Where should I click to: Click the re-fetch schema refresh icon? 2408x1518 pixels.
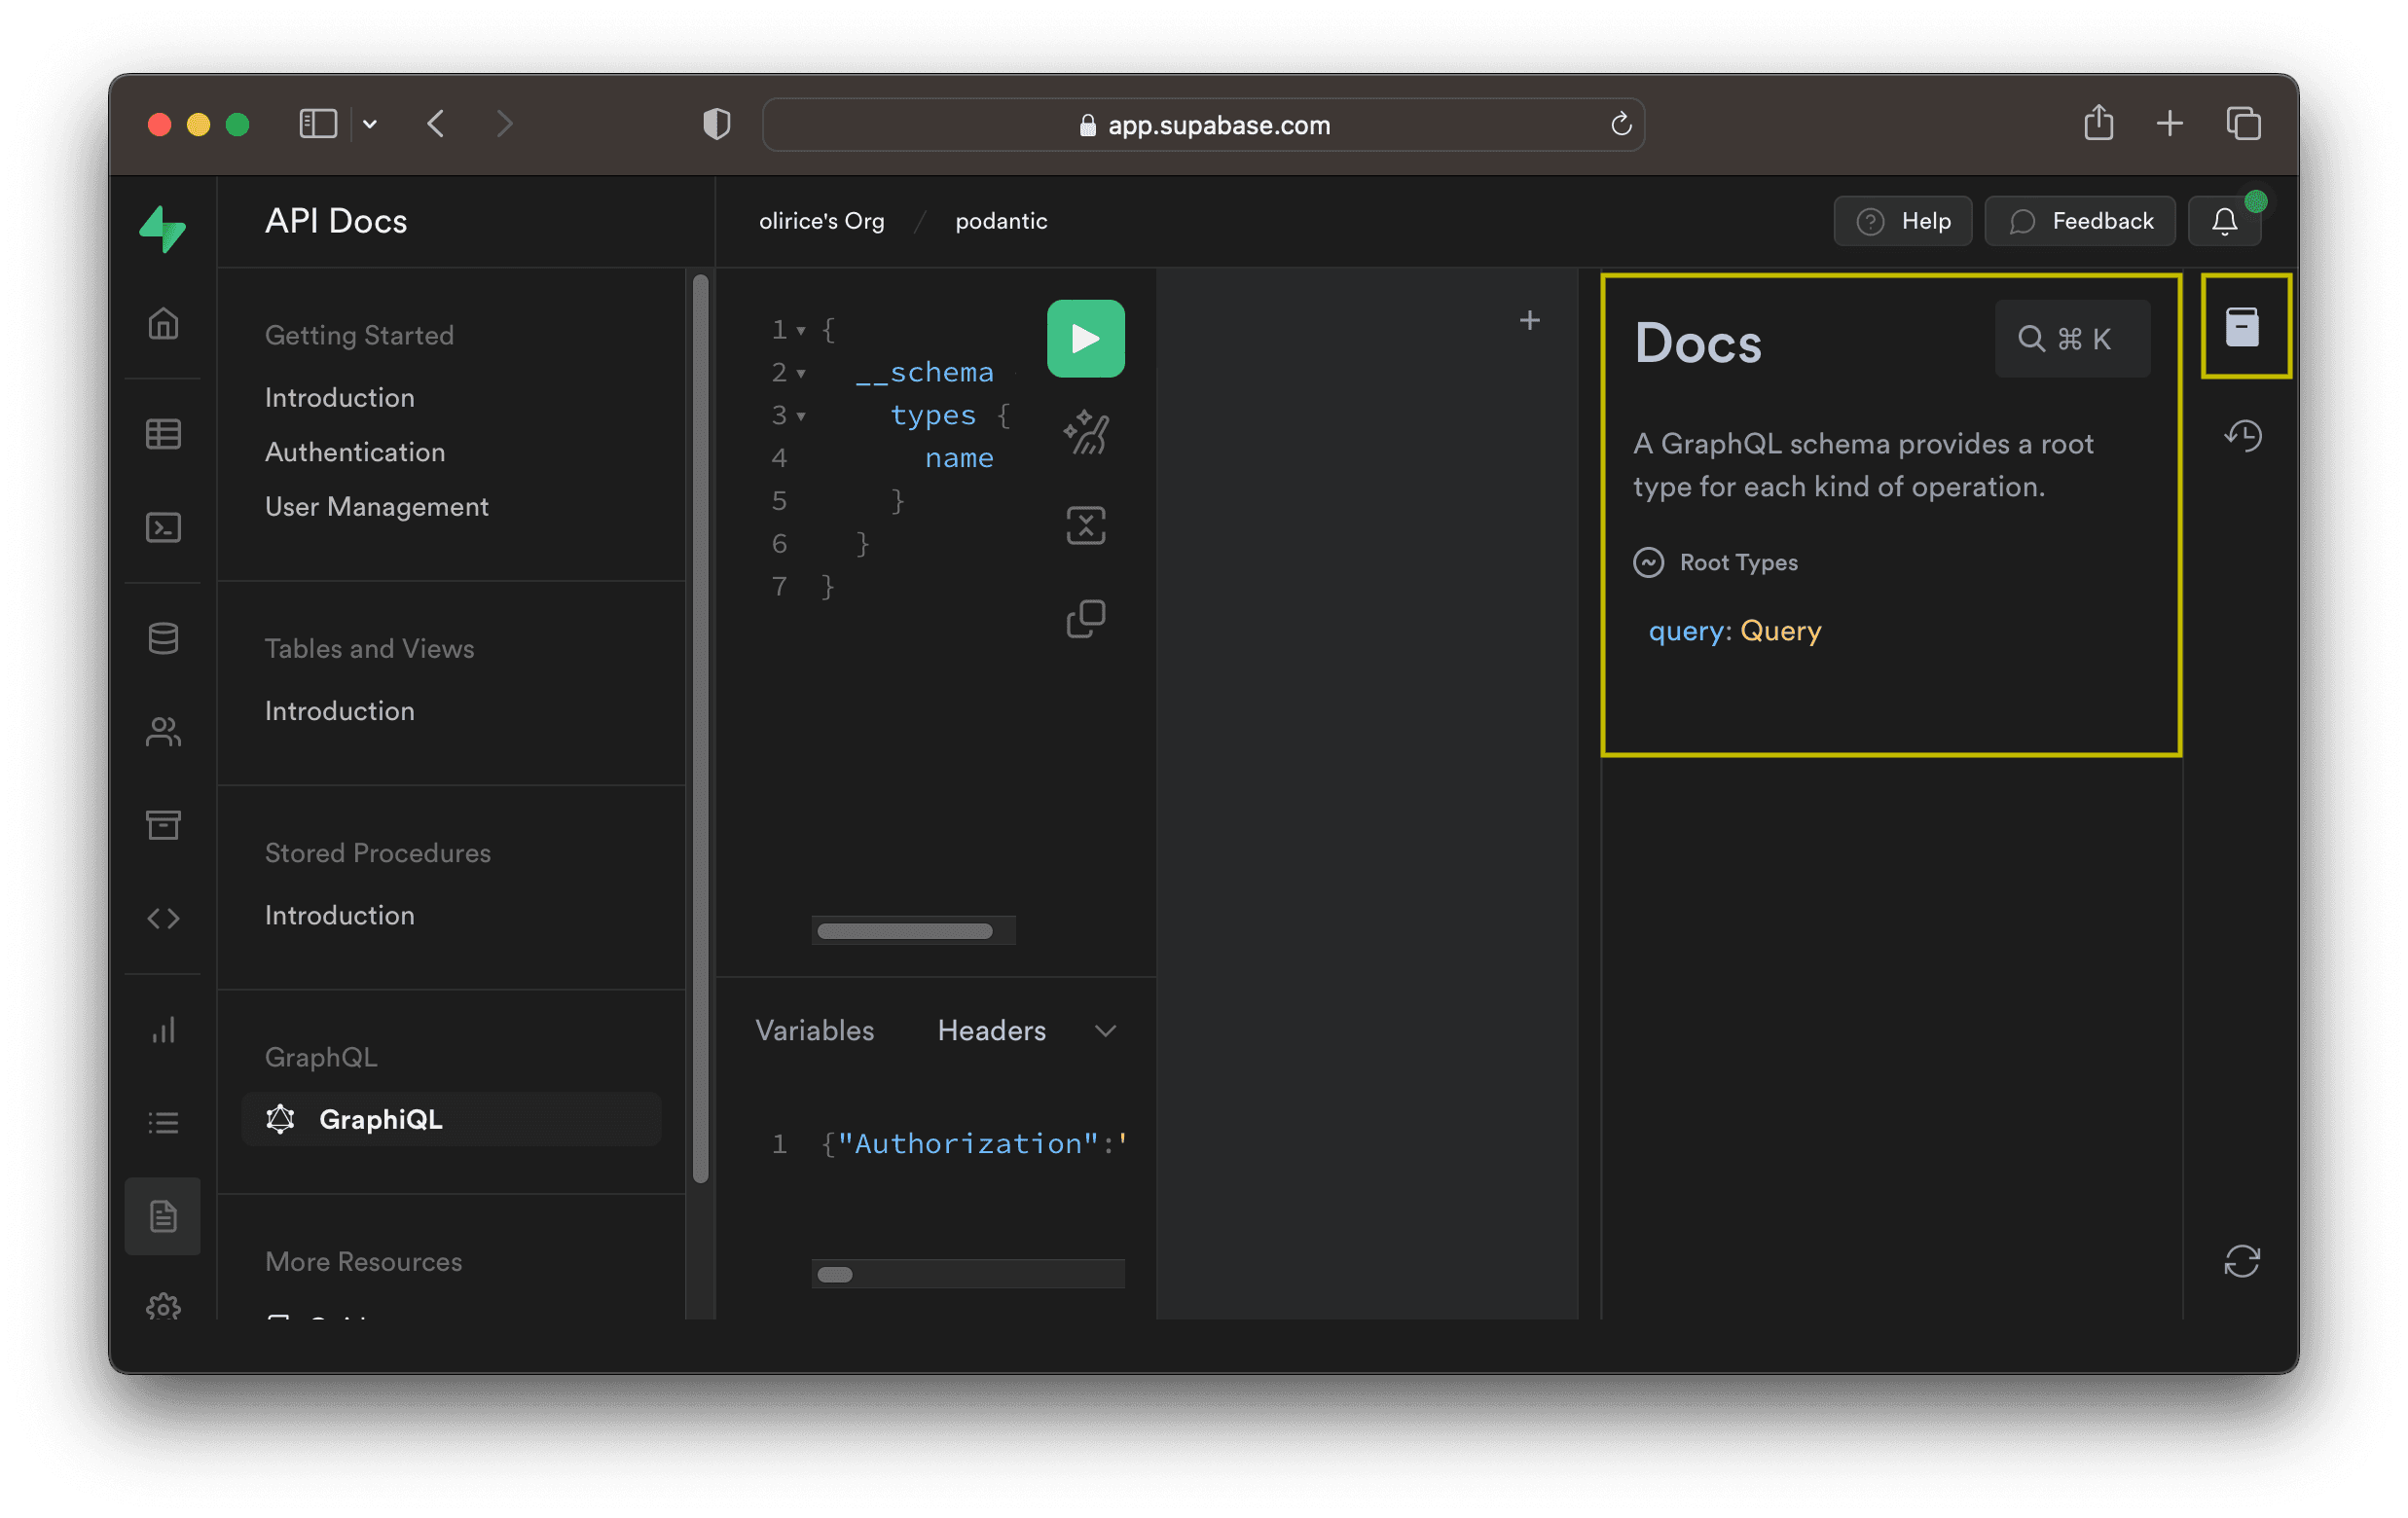2241,1261
